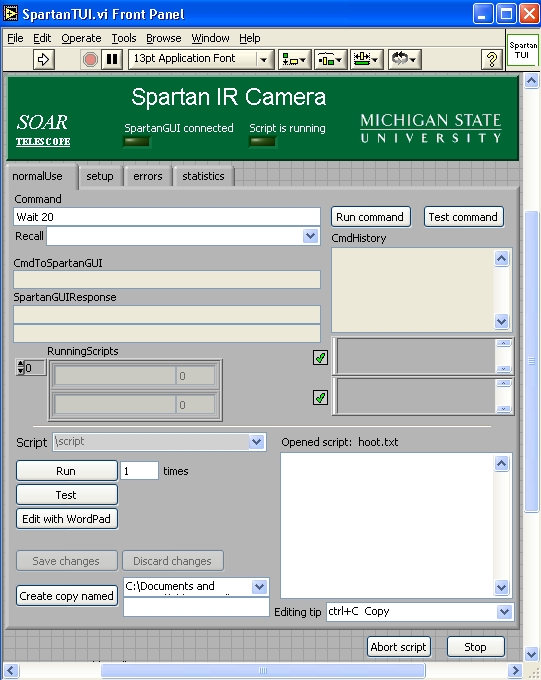Click opened script scroll up arrow
Image resolution: width=541 pixels, height=680 pixels.
(502, 464)
